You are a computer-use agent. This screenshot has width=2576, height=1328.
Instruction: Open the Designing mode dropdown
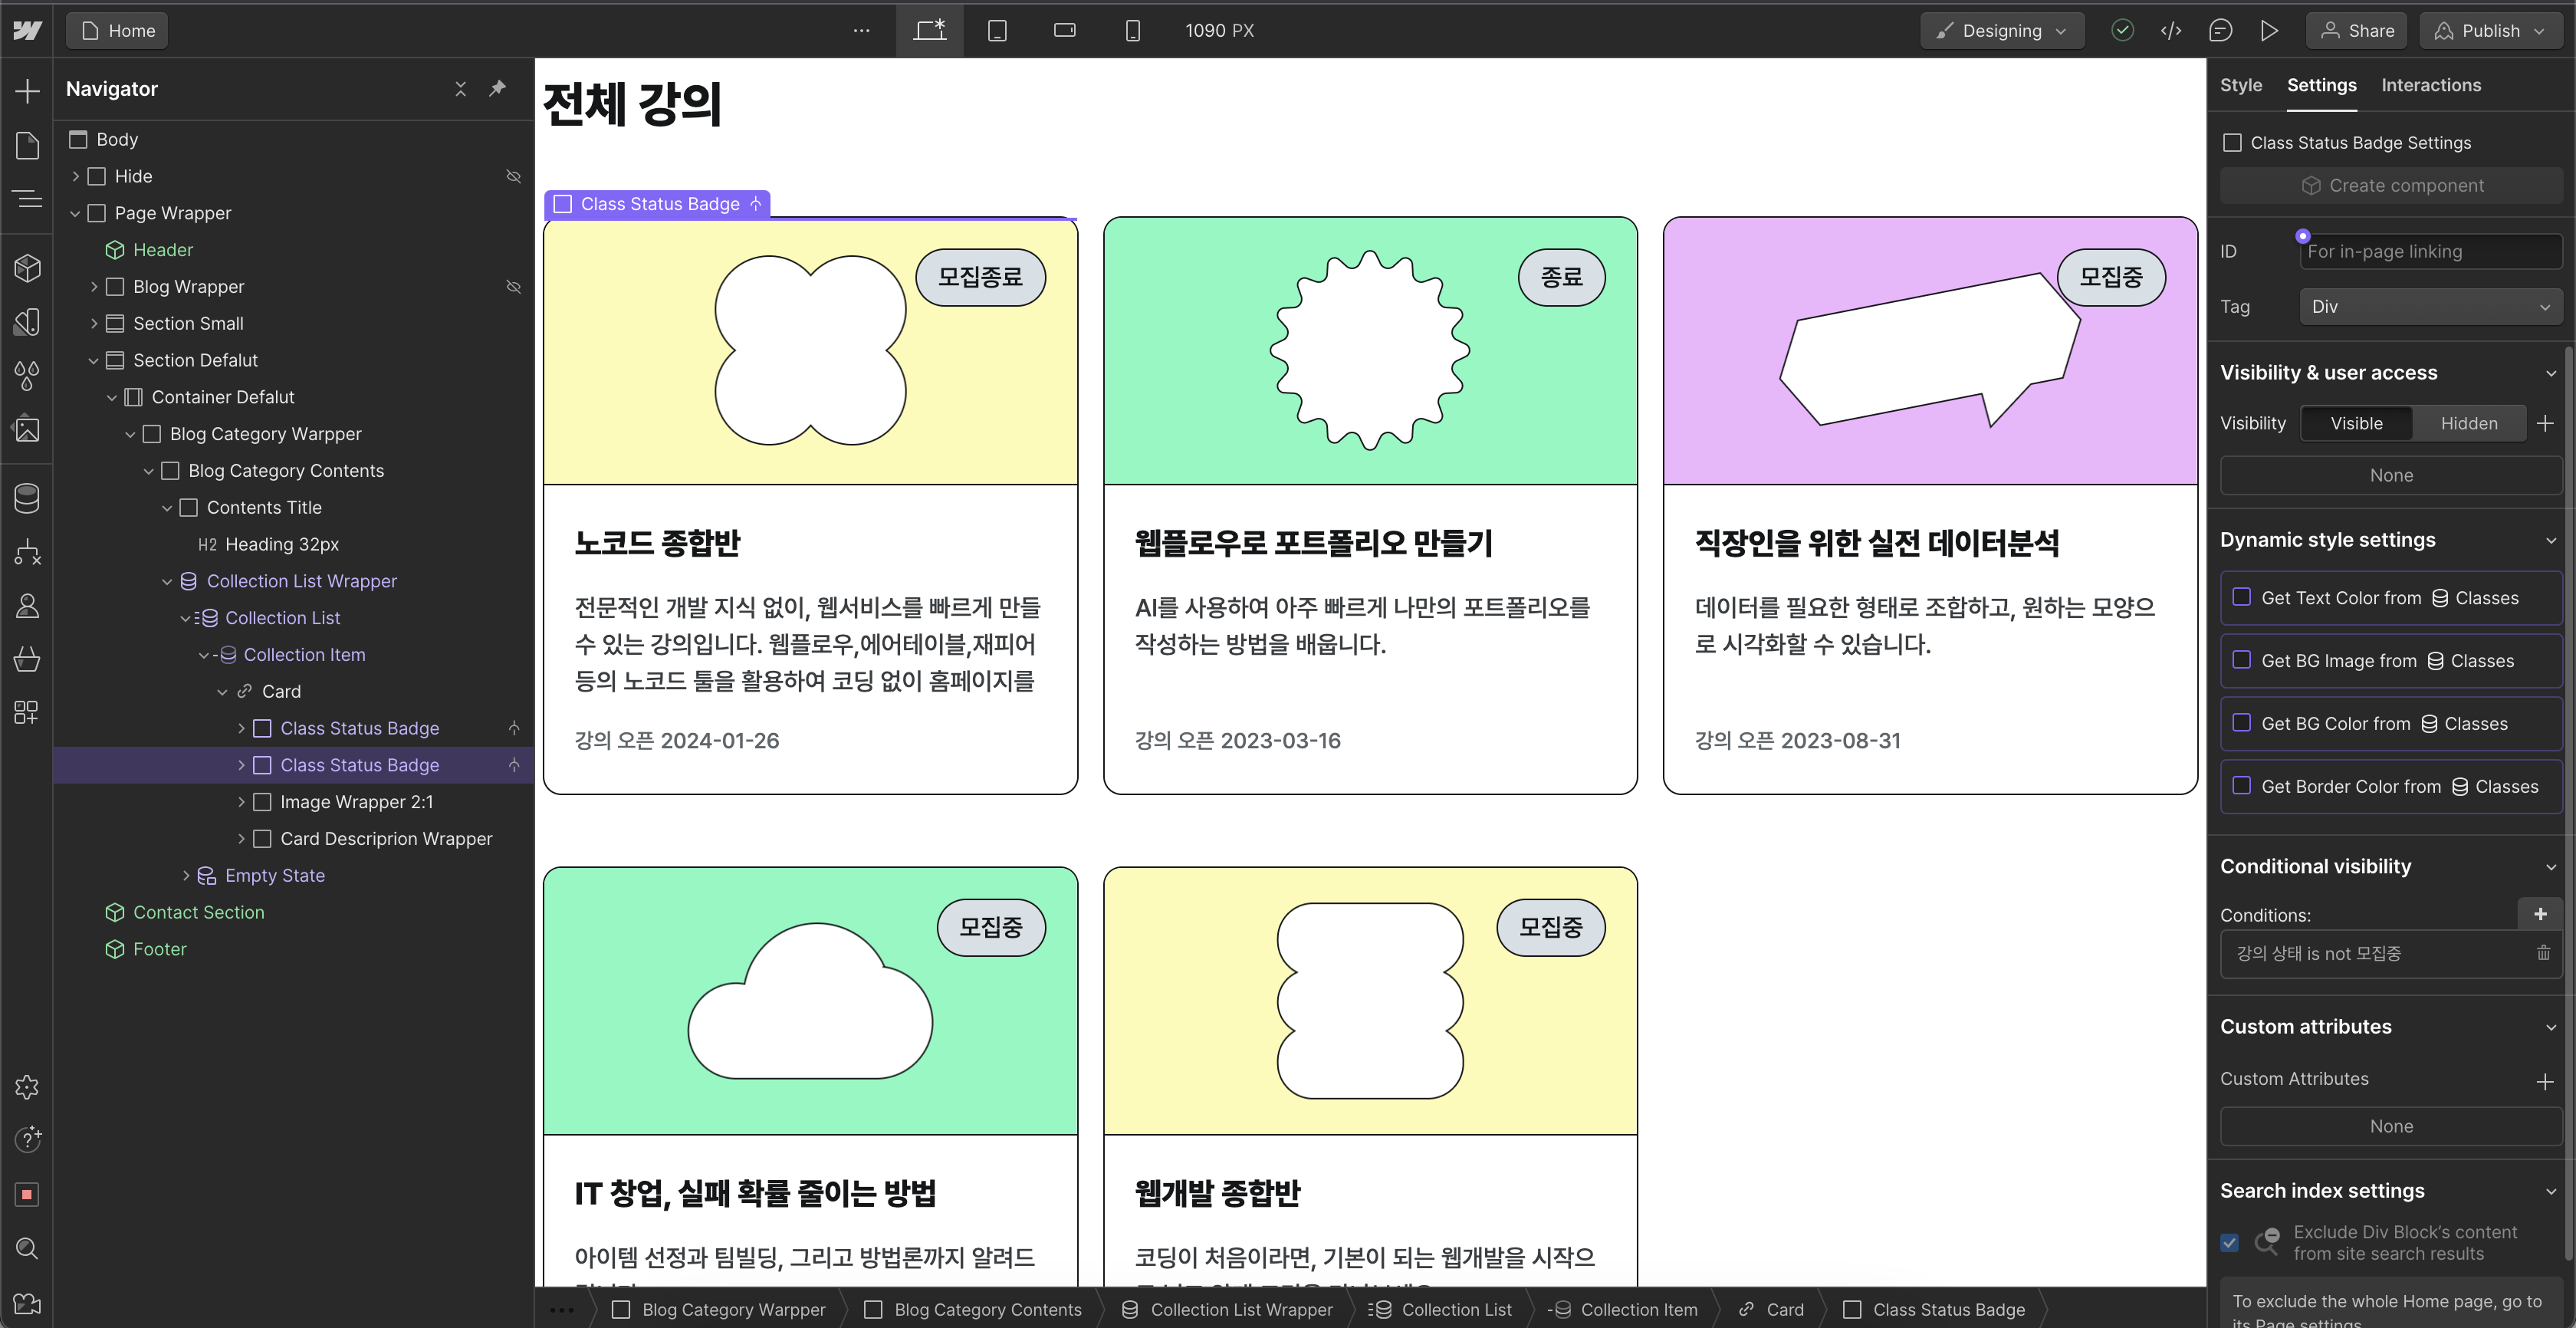[x=2002, y=31]
